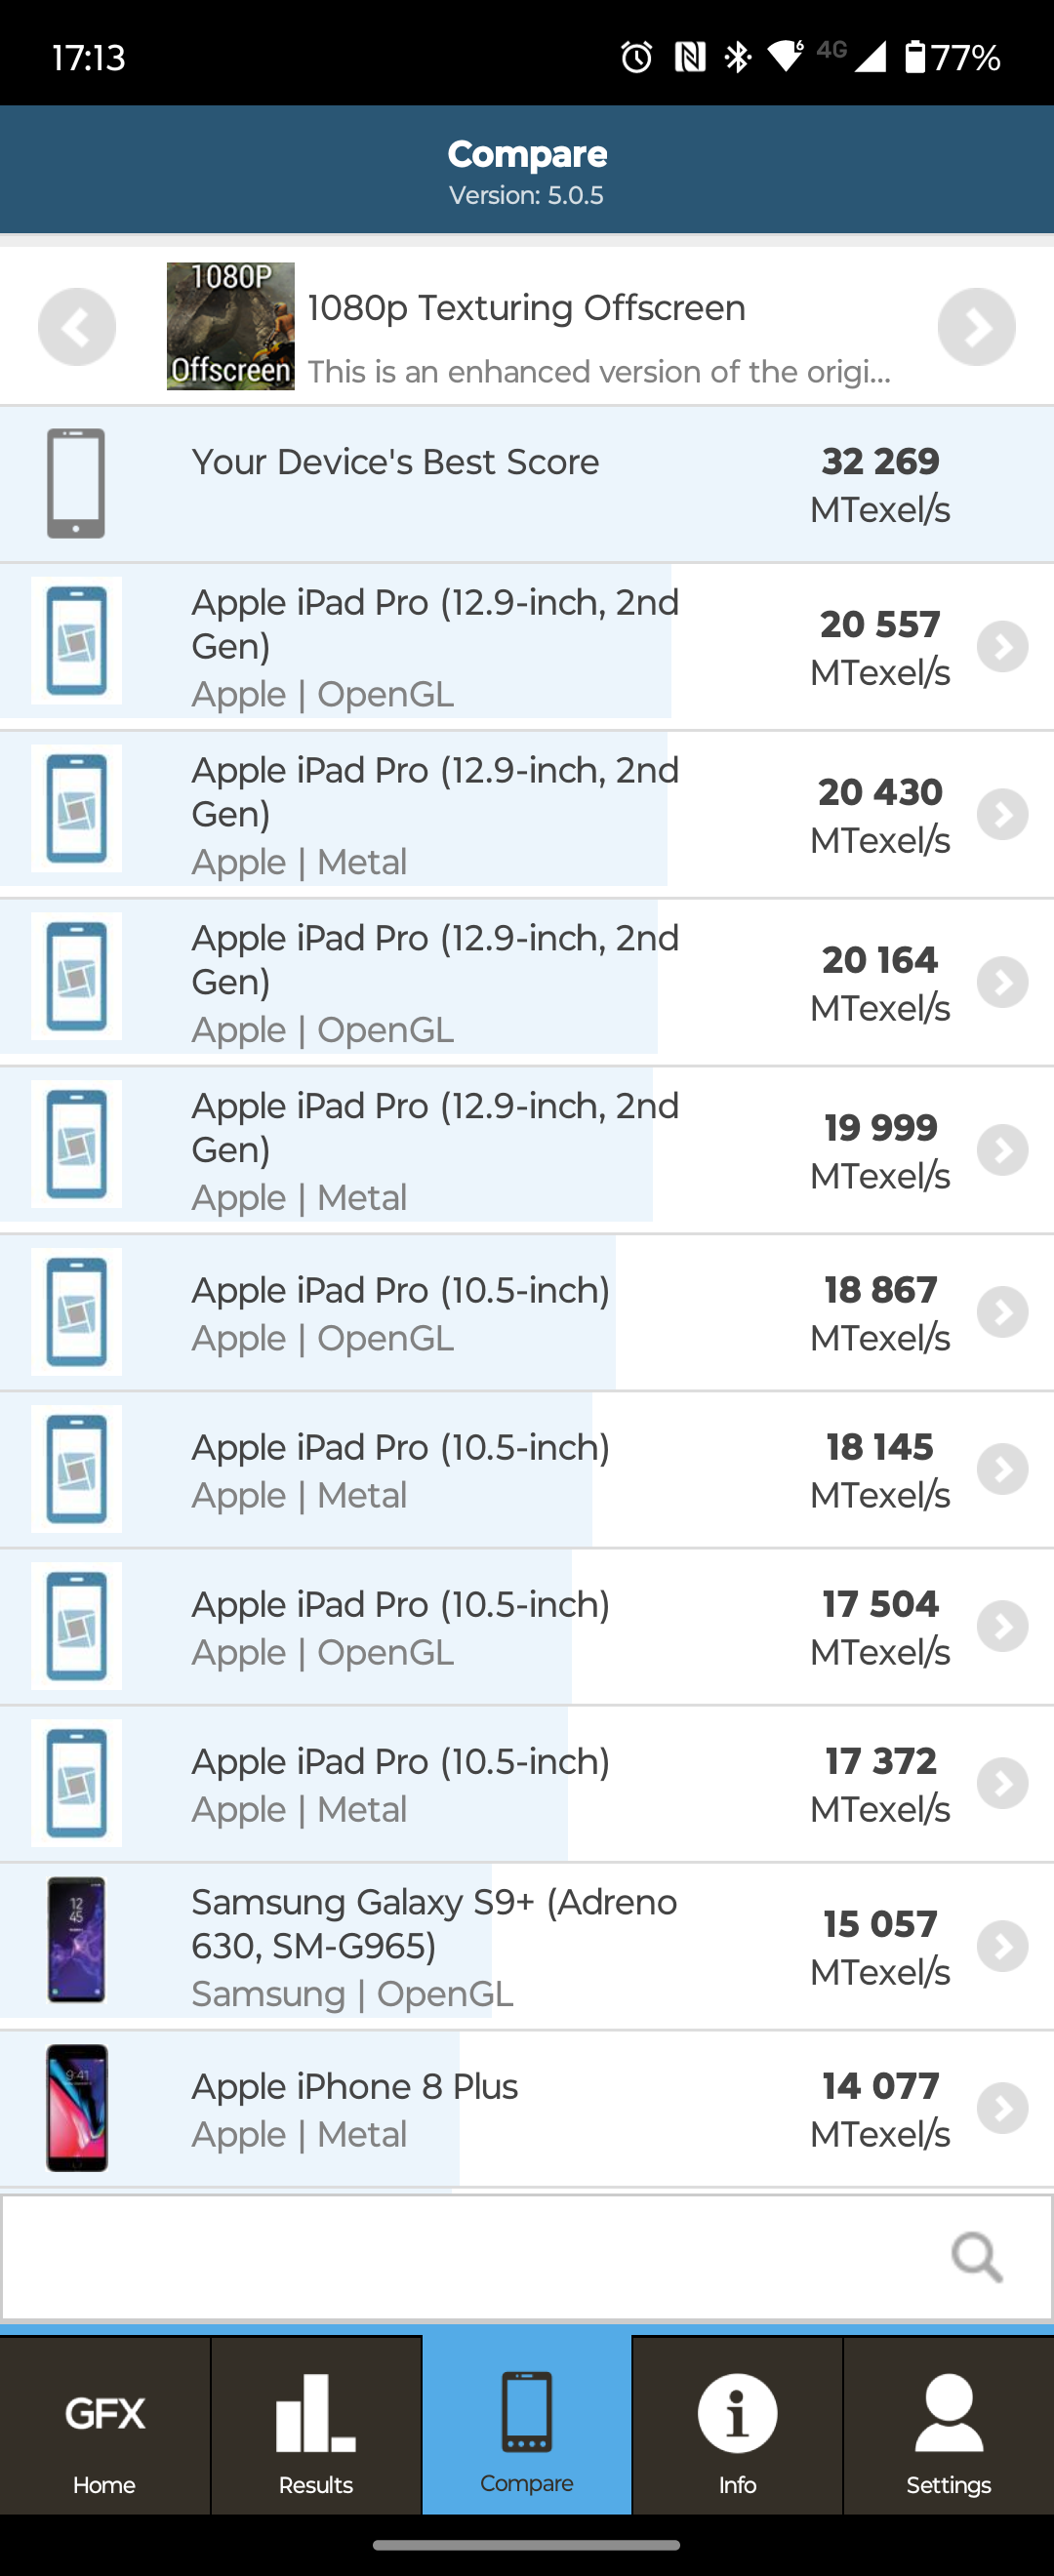Tap the device icon for 19 999 entry
The height and width of the screenshot is (2576, 1054).
[x=77, y=1144]
